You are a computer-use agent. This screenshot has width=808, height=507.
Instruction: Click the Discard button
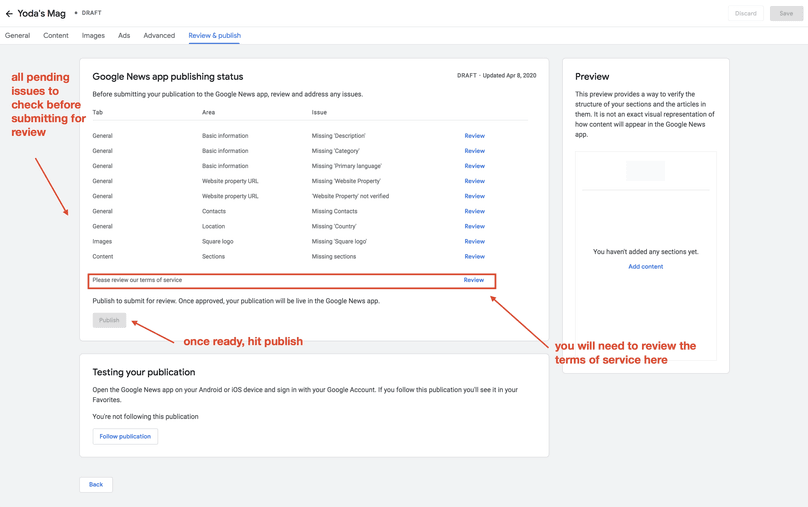click(746, 14)
